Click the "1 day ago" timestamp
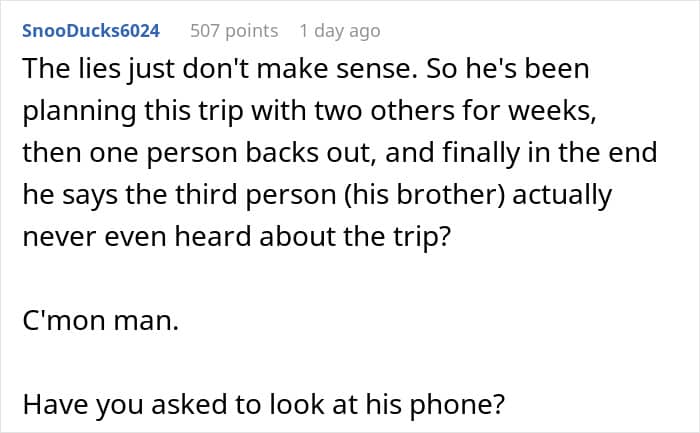 [340, 31]
